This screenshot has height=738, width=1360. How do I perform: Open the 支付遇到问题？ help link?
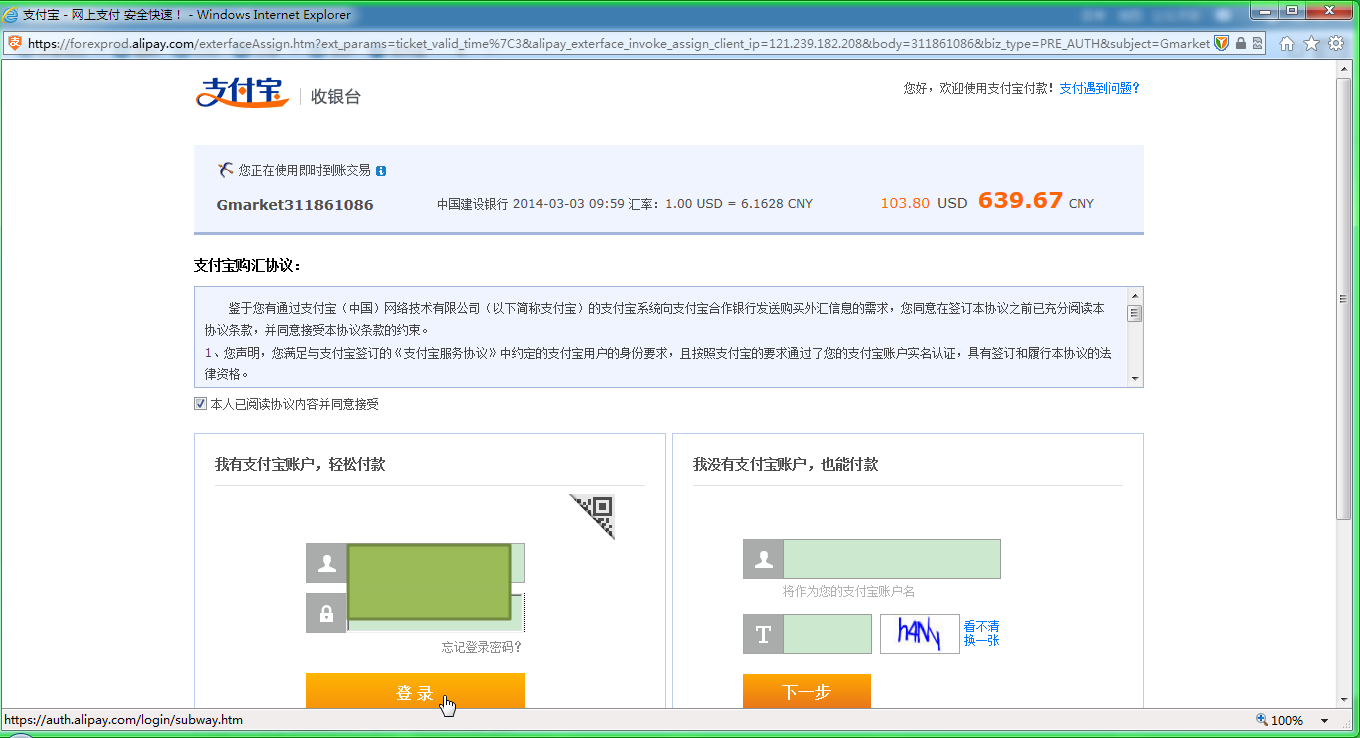1100,88
